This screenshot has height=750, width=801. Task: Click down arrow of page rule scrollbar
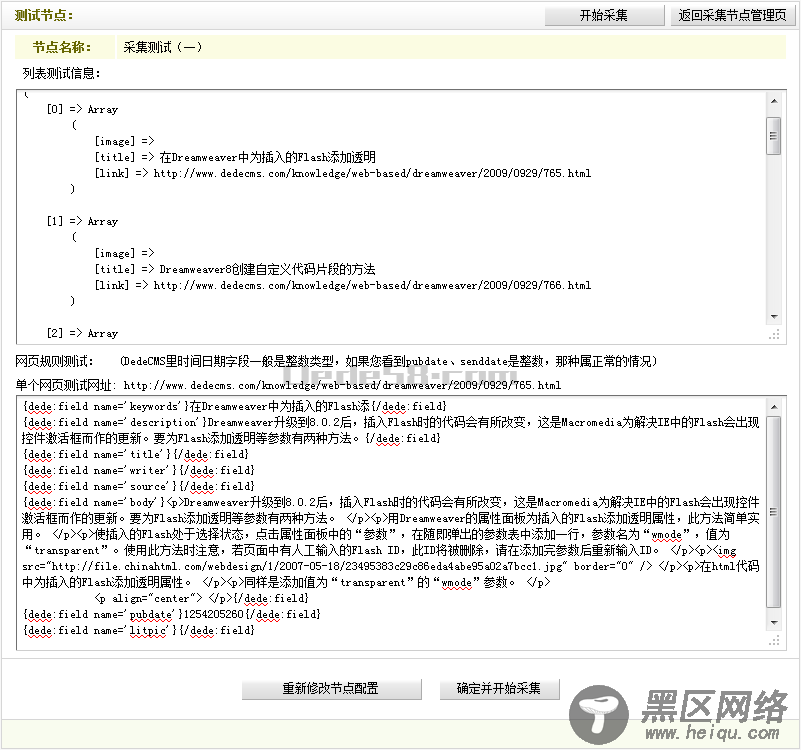click(x=774, y=623)
